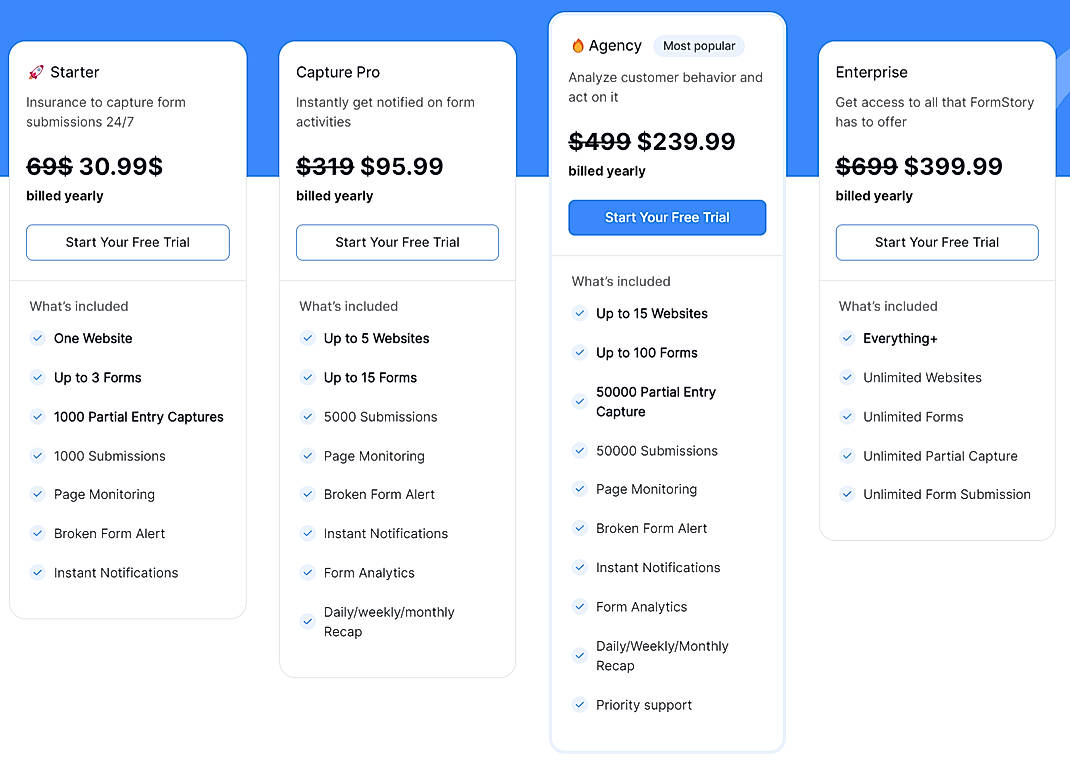Click the checkmark next to Up to 5 Websites
This screenshot has height=765, width=1070.
(x=307, y=338)
